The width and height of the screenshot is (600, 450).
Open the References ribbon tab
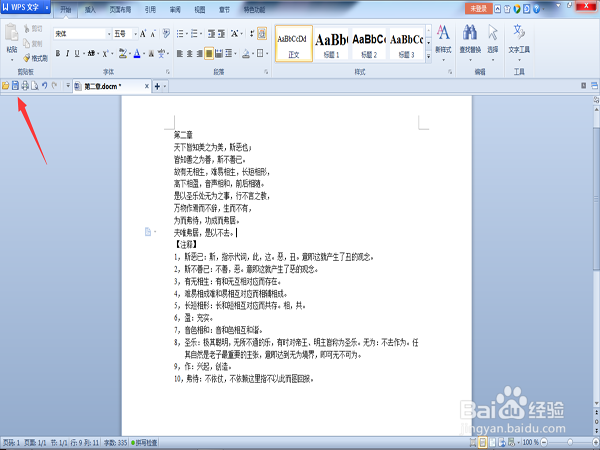tap(150, 10)
